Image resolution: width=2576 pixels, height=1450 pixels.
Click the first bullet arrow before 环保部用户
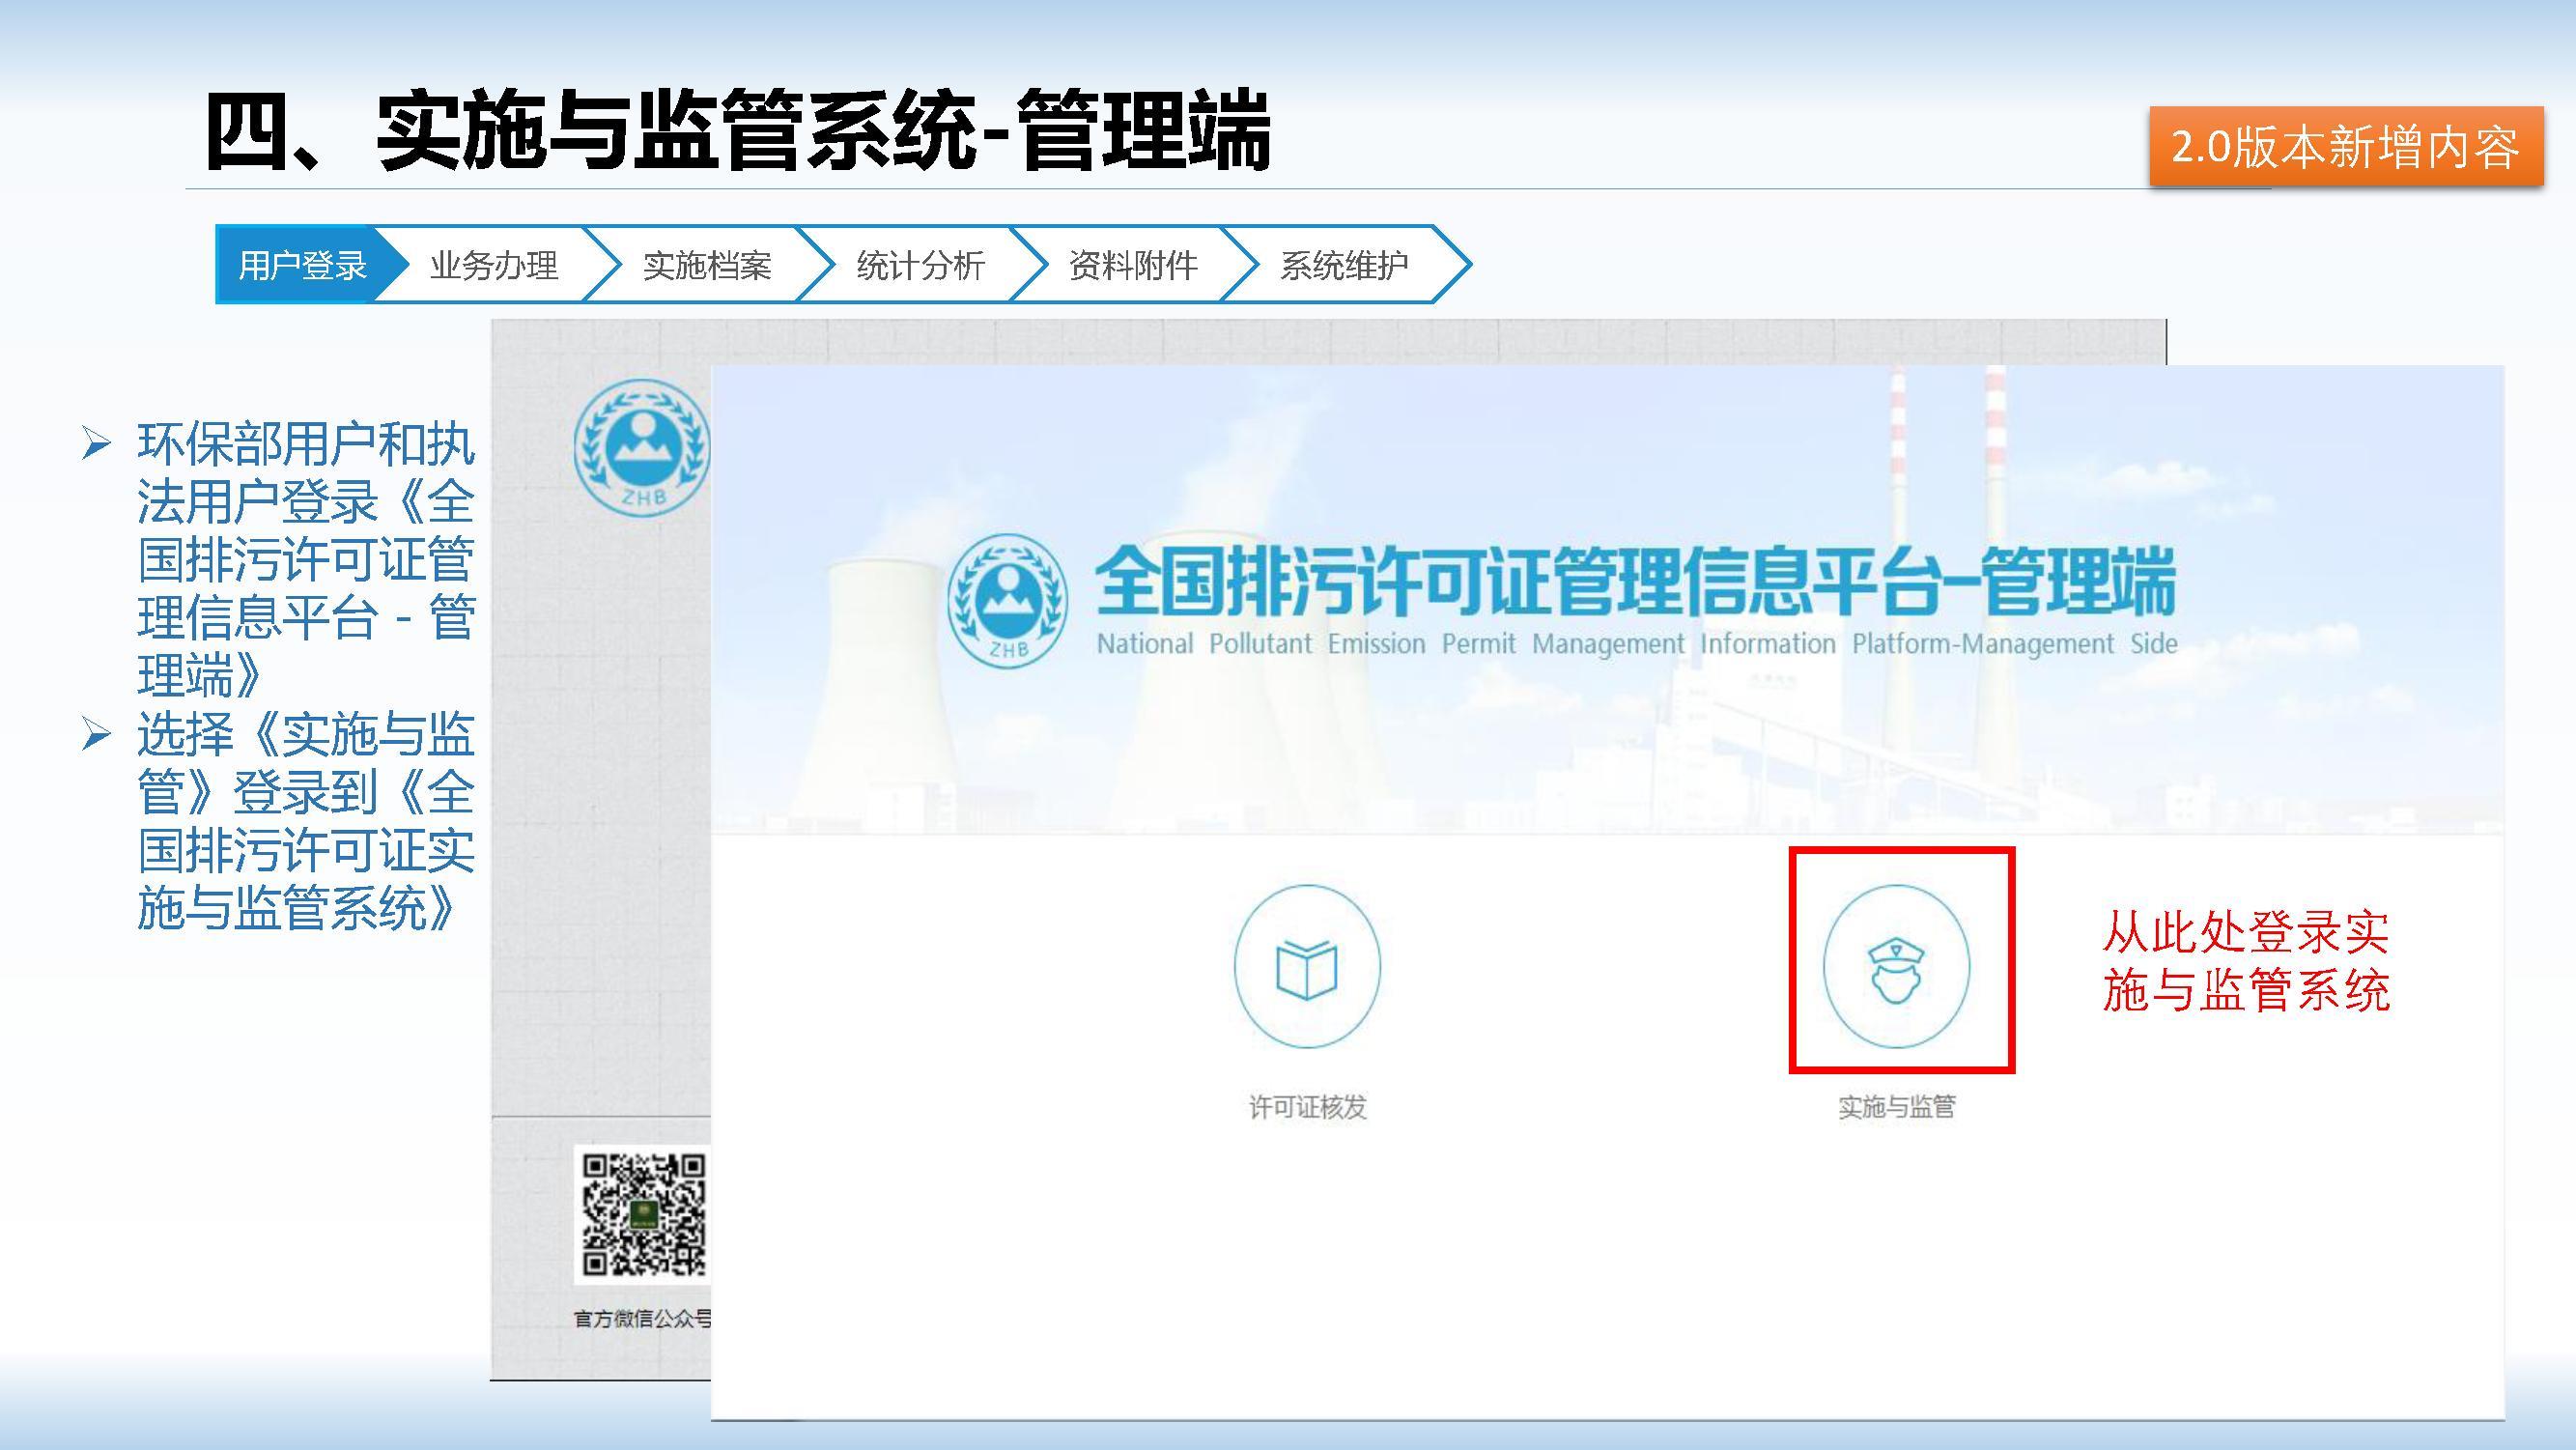pos(96,443)
